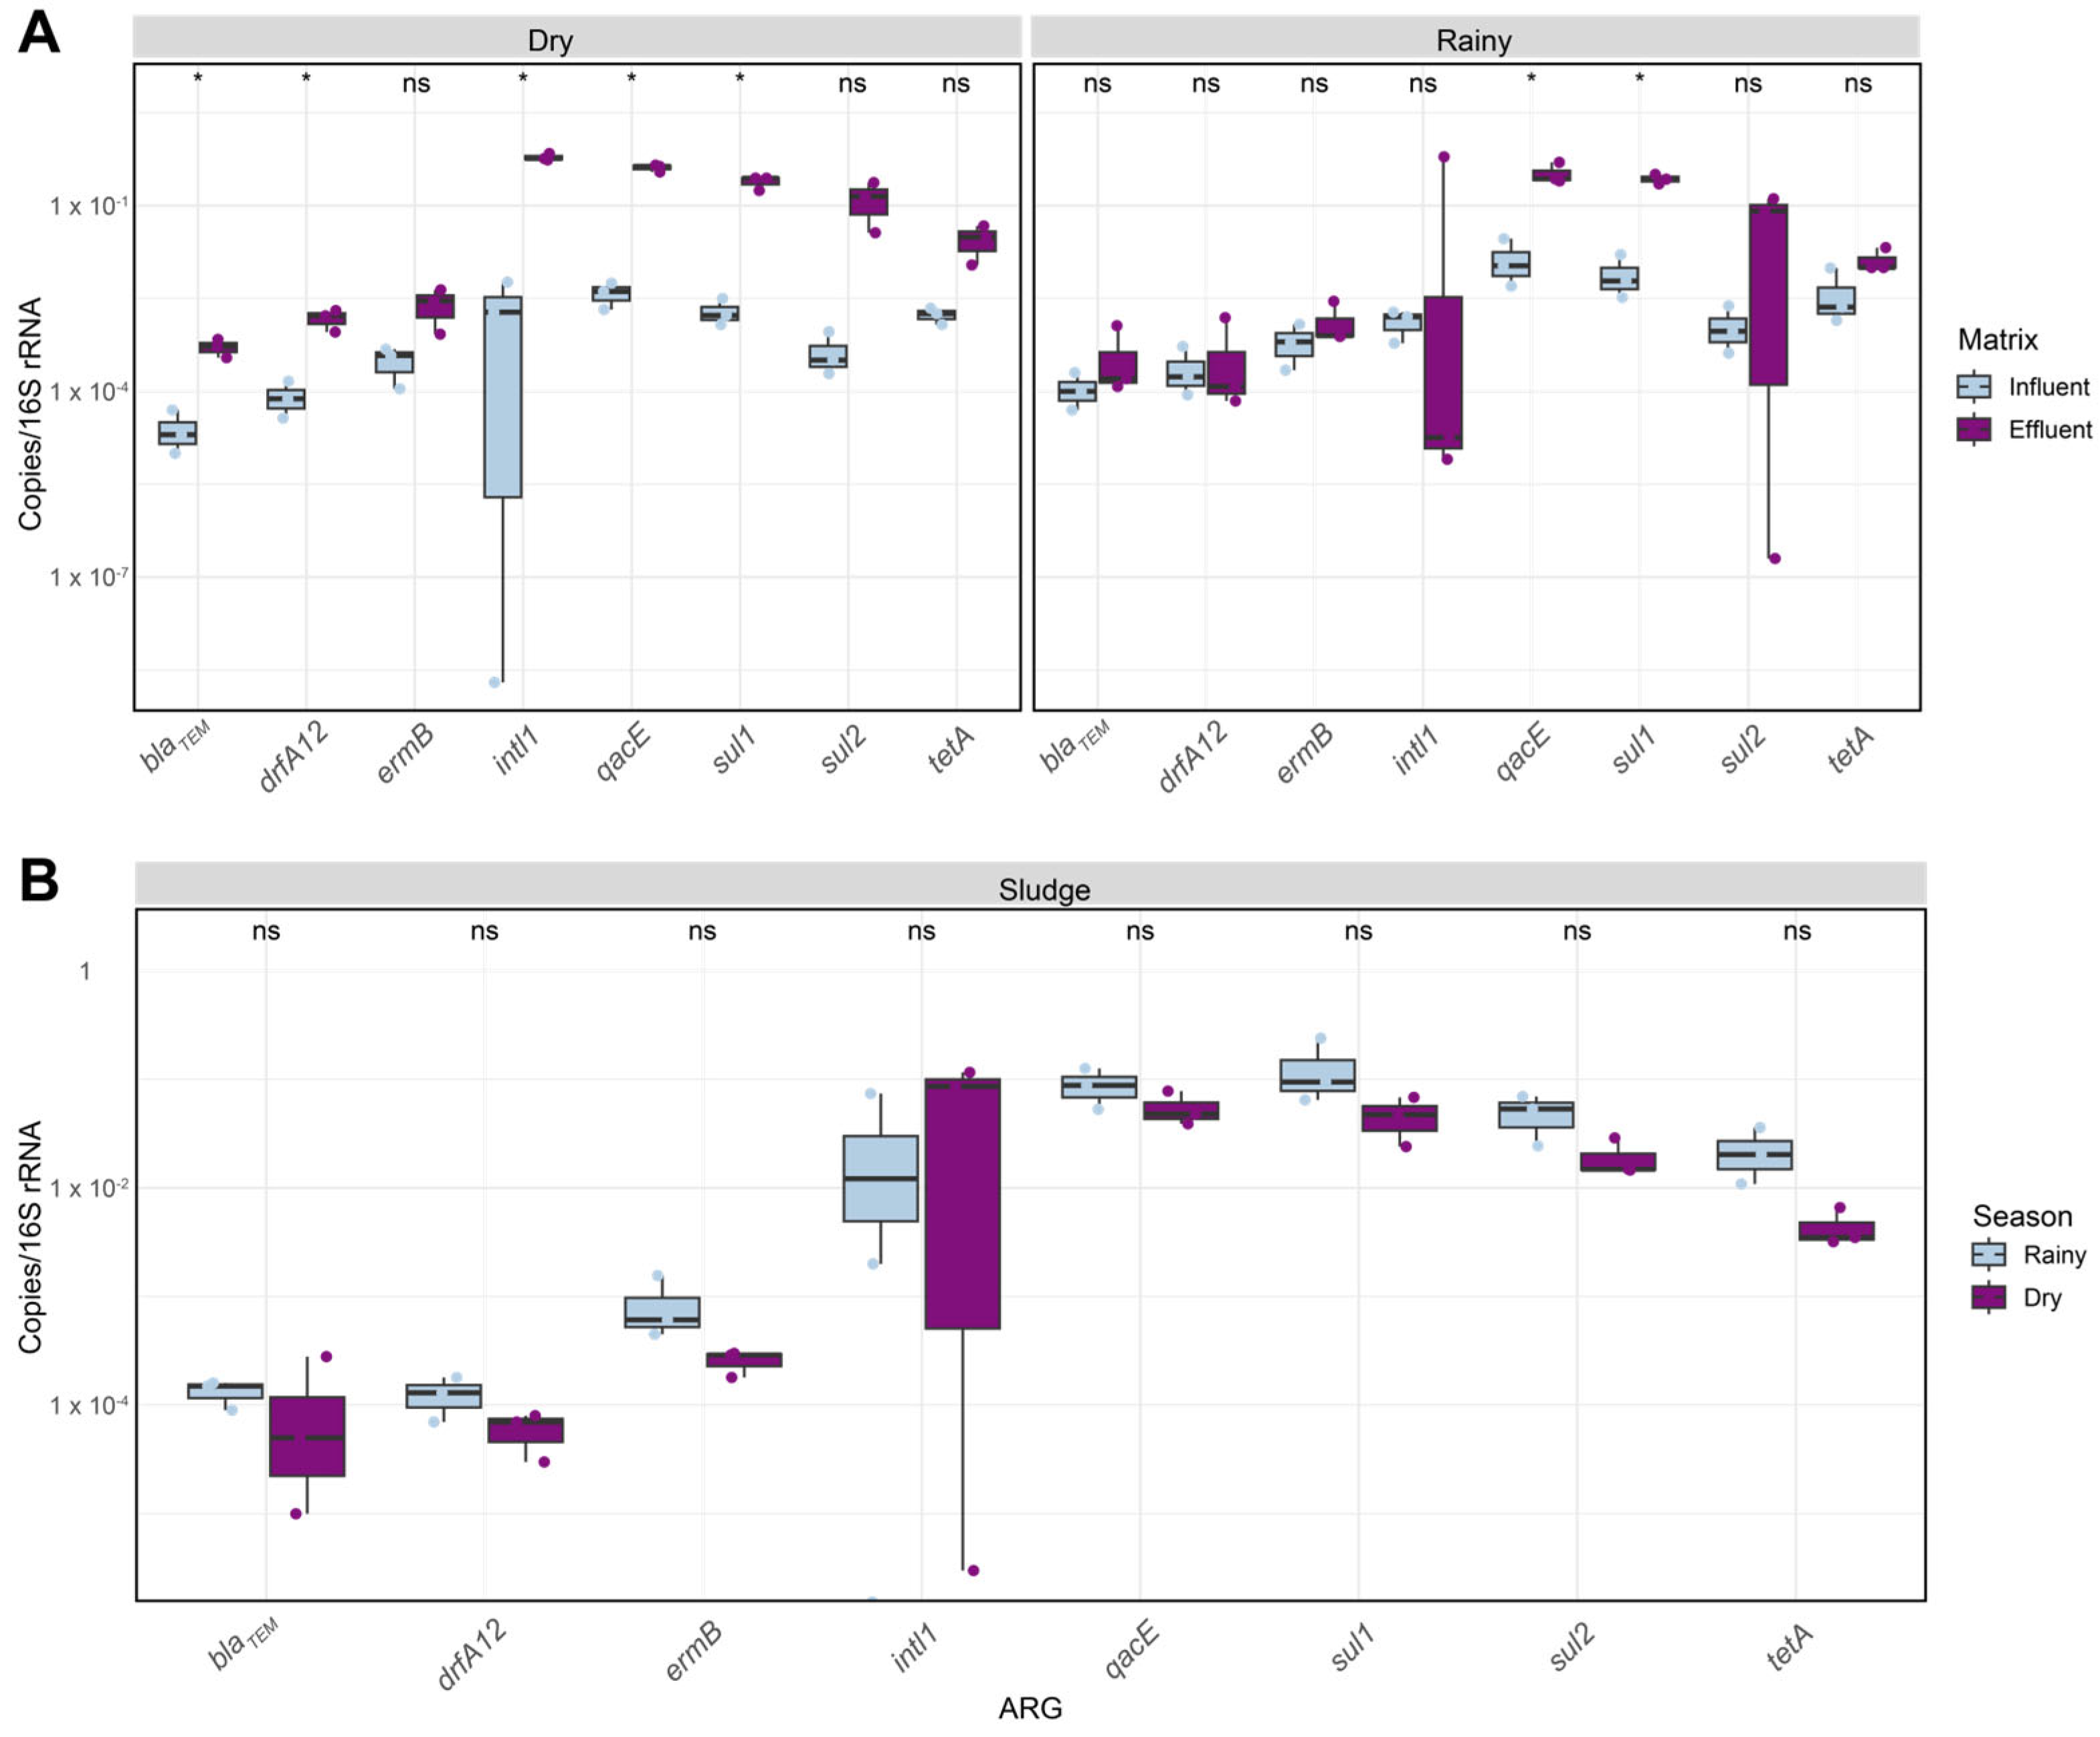Click the drfA12 axis label in Rainy panel

(1192, 757)
